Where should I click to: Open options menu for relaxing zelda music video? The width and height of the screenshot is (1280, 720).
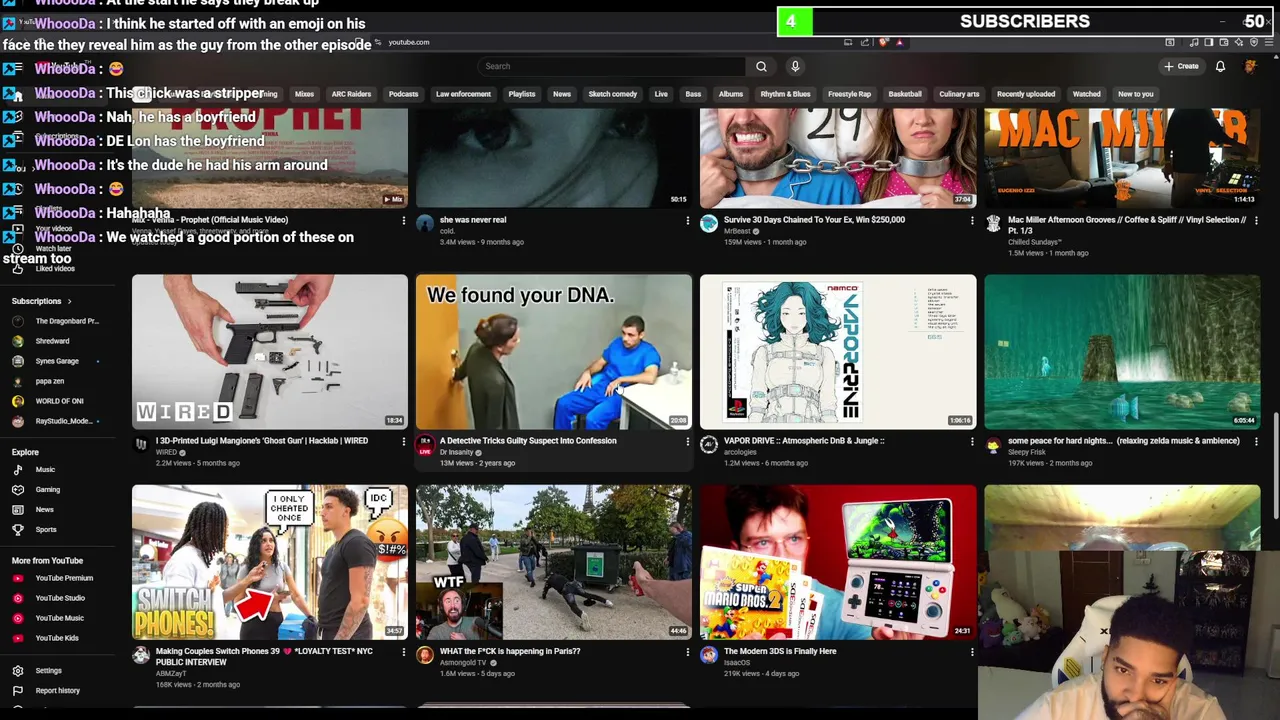(x=1256, y=441)
